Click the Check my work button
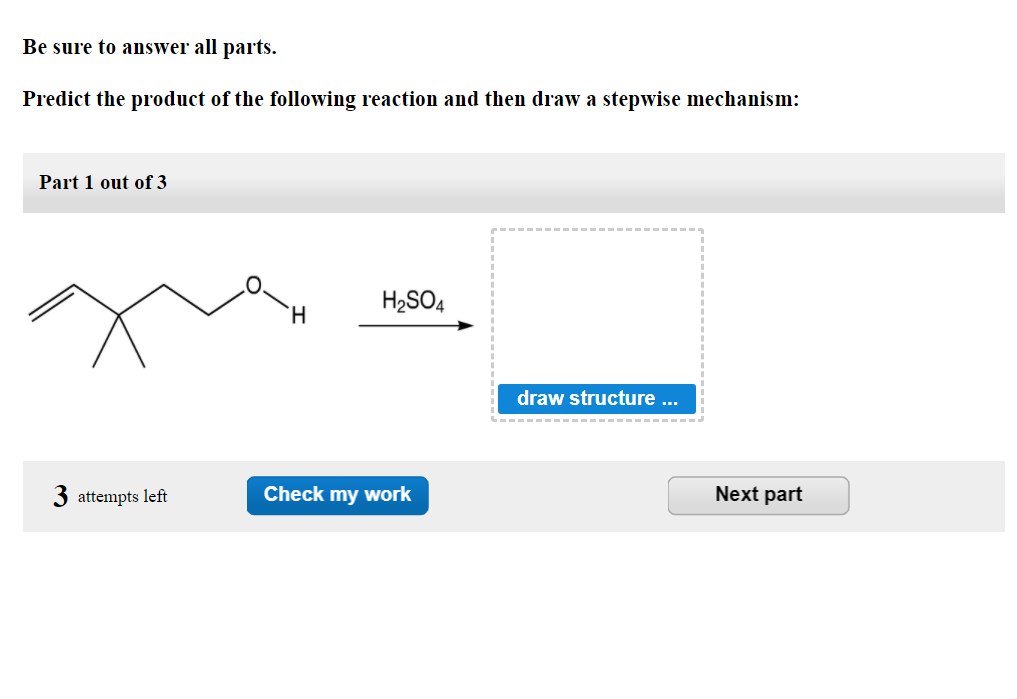 pos(337,495)
